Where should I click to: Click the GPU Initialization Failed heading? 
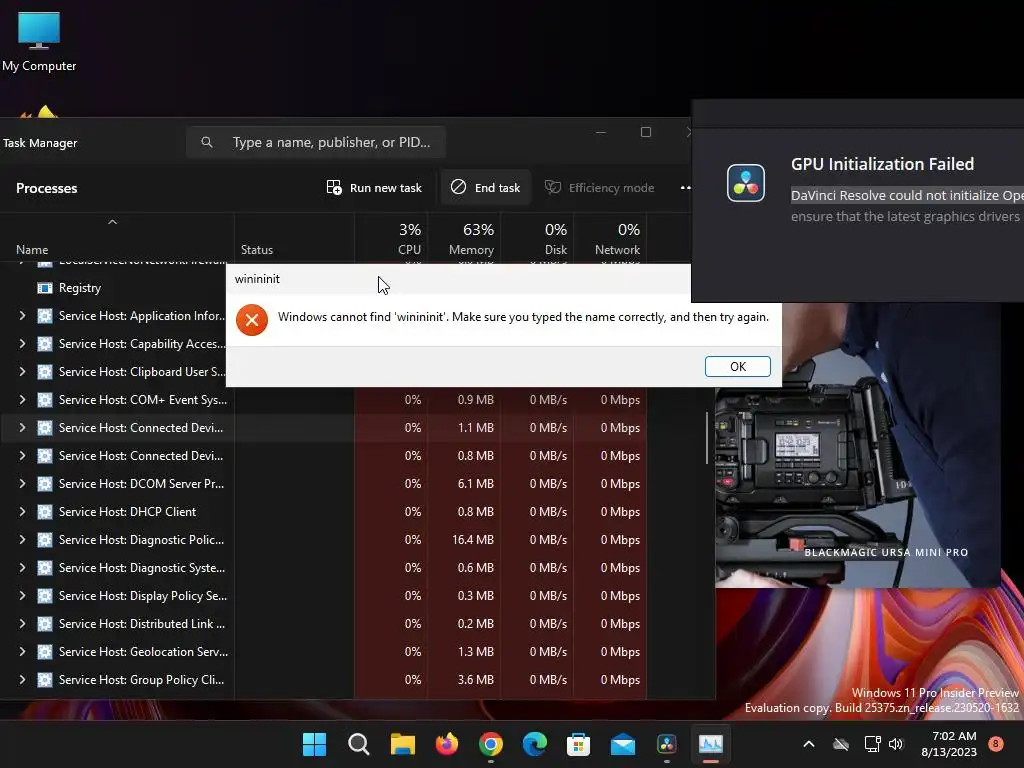click(x=882, y=164)
